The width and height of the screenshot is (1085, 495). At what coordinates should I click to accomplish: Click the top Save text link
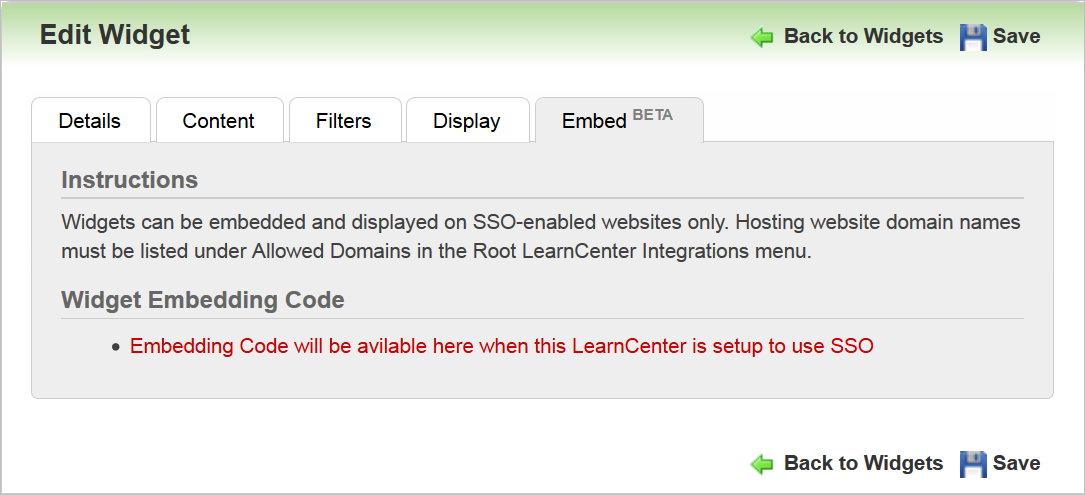coord(1016,36)
